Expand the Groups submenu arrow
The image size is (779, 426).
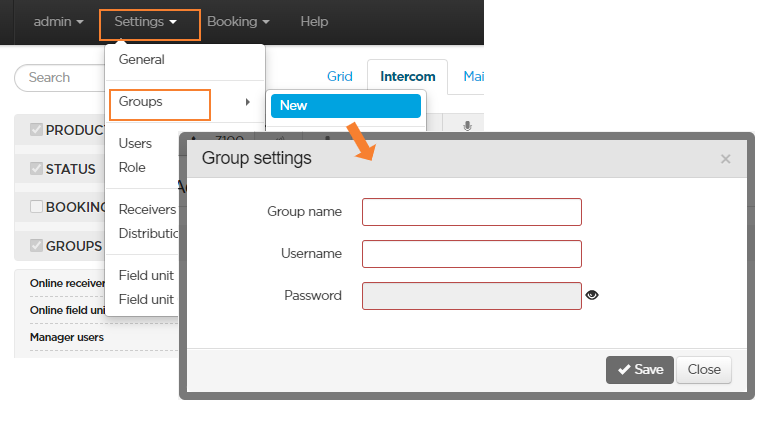pos(247,102)
